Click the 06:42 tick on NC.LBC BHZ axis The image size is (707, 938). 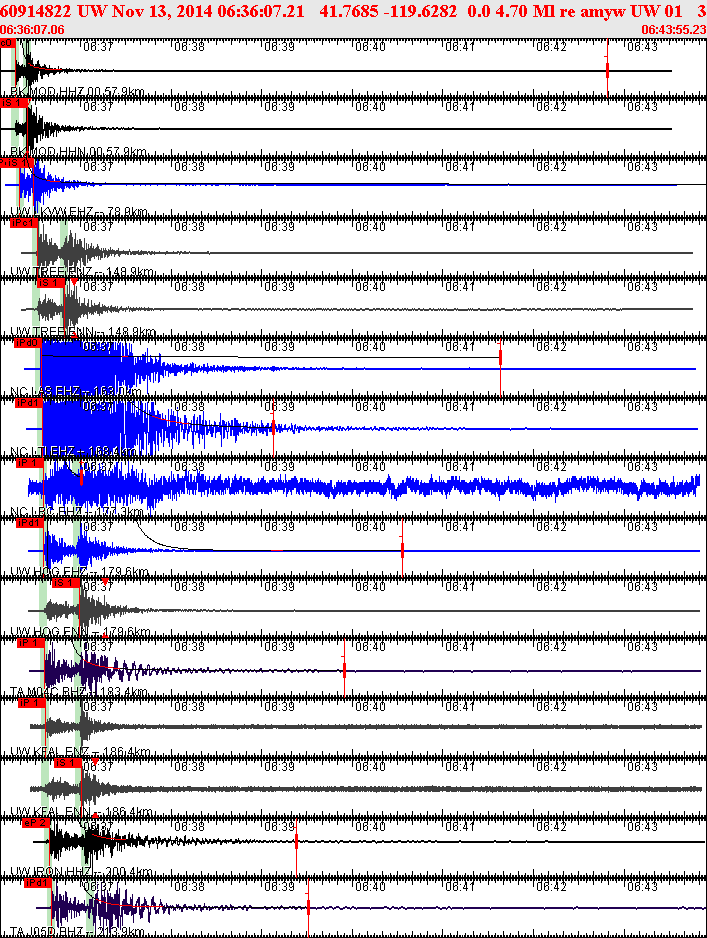click(x=551, y=467)
